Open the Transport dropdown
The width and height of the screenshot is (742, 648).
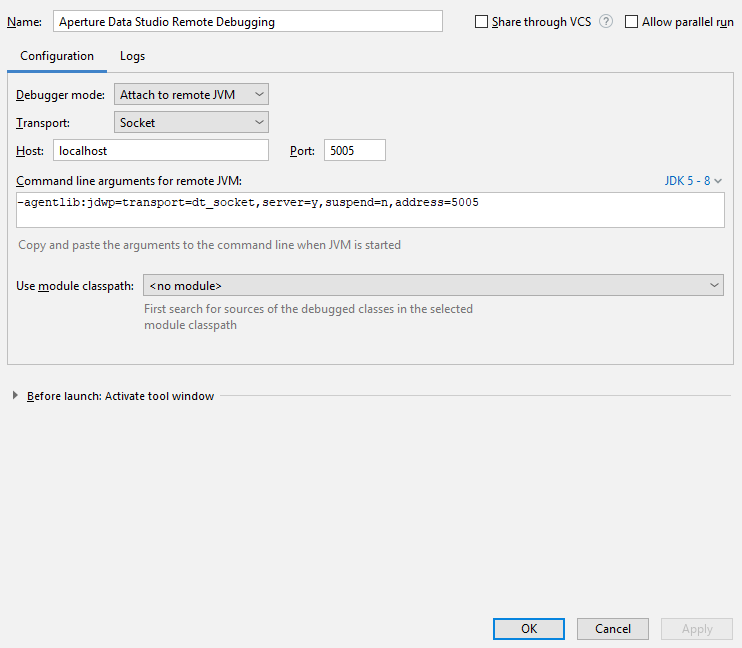point(191,122)
